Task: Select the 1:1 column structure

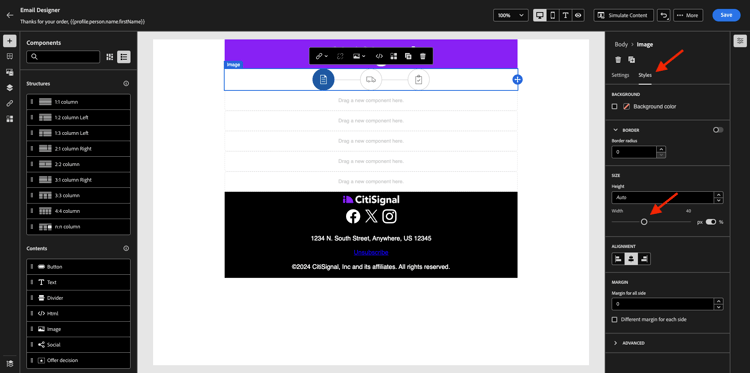Action: click(x=78, y=102)
